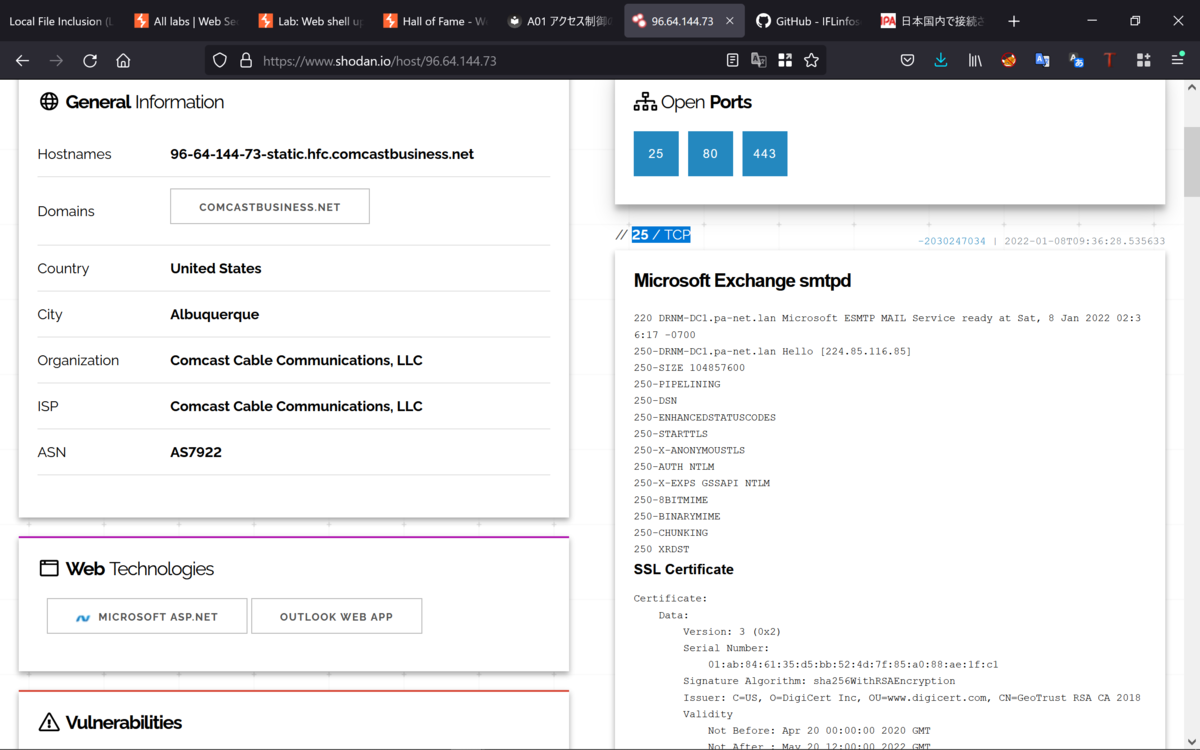
Task: Click the red T extension icon
Action: point(1109,61)
